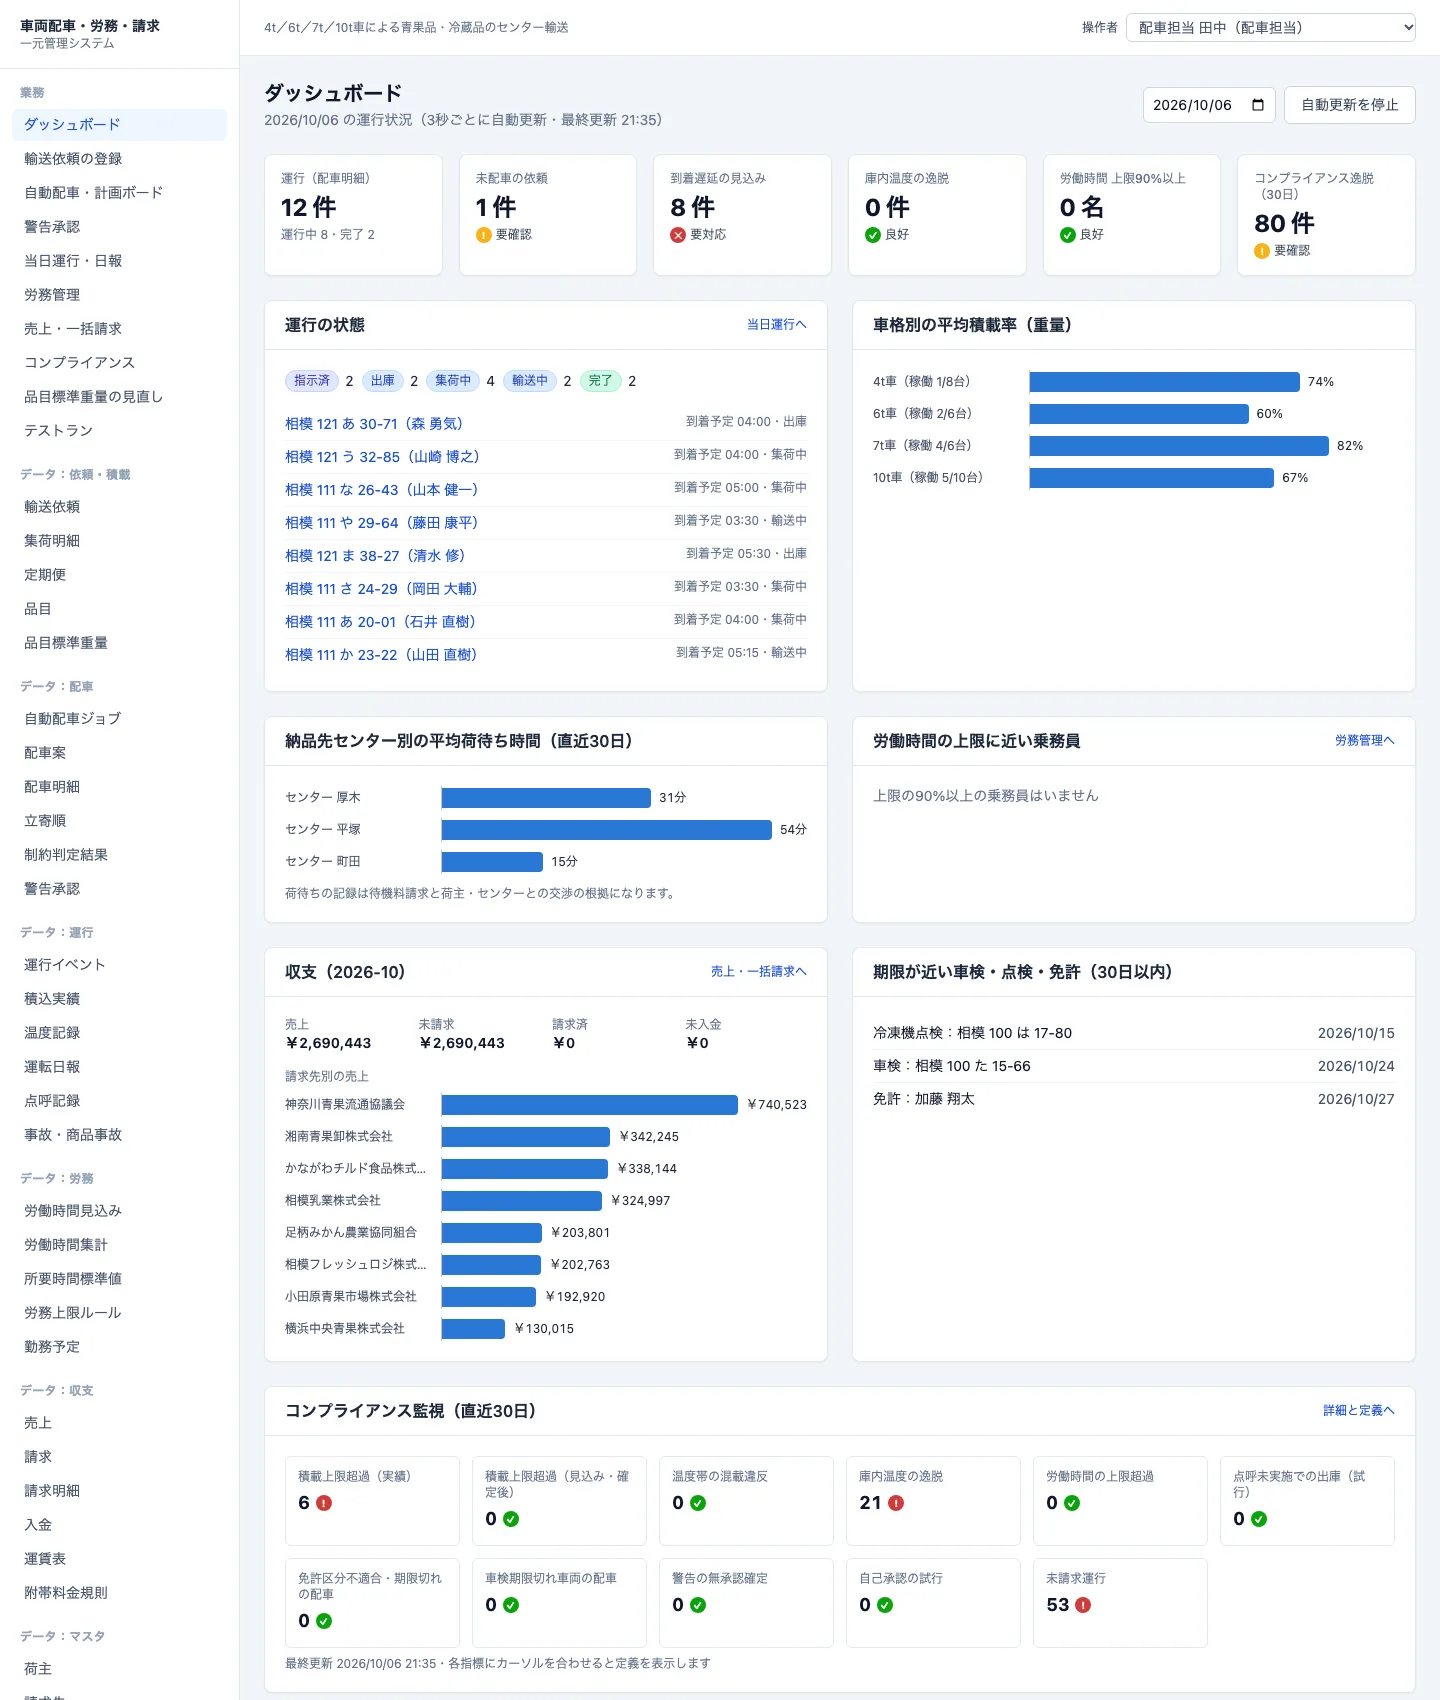Select the 冷凍機点検:相模 100 は 17-80 row
The width and height of the screenshot is (1440, 1700).
(x=1134, y=1033)
